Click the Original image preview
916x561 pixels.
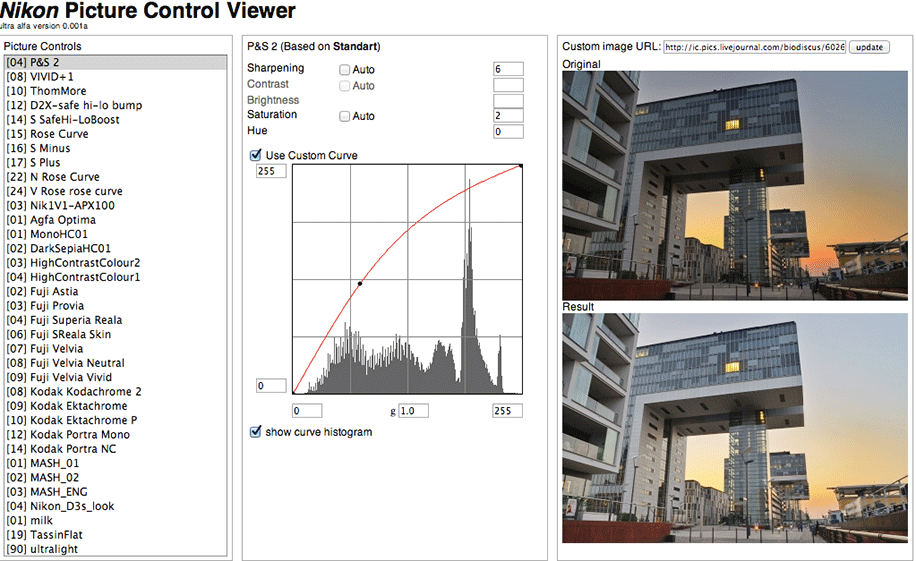pyautogui.click(x=735, y=186)
